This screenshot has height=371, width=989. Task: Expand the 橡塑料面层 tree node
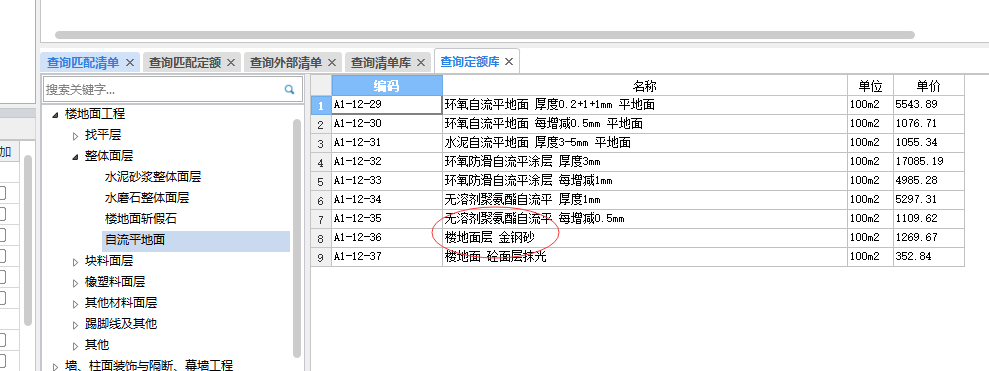76,282
